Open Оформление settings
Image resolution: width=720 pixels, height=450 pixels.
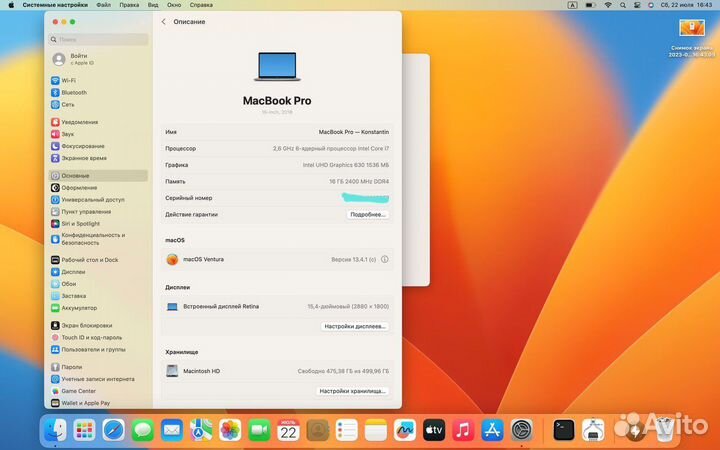coord(74,187)
